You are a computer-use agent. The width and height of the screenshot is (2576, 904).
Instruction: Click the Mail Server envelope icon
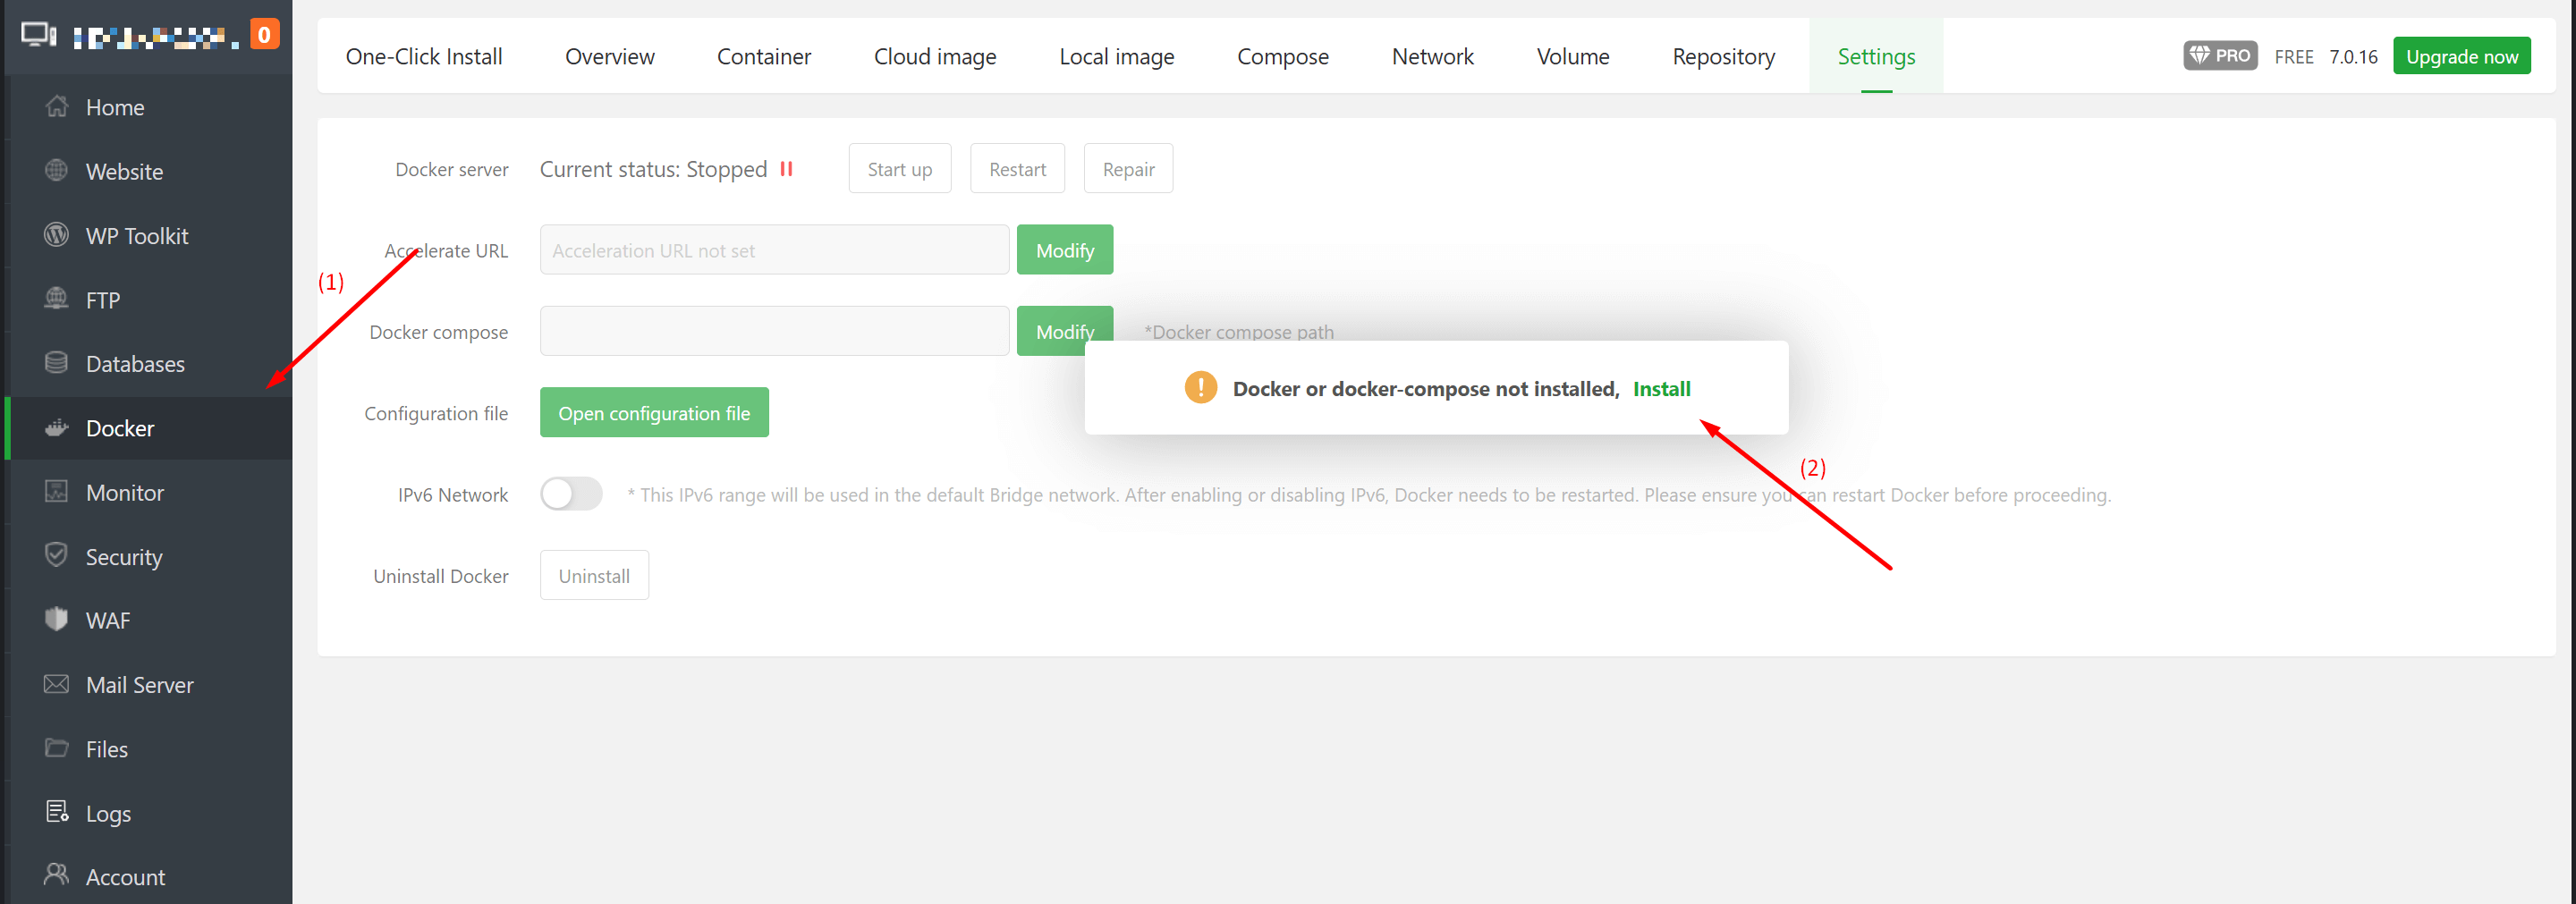pos(57,684)
